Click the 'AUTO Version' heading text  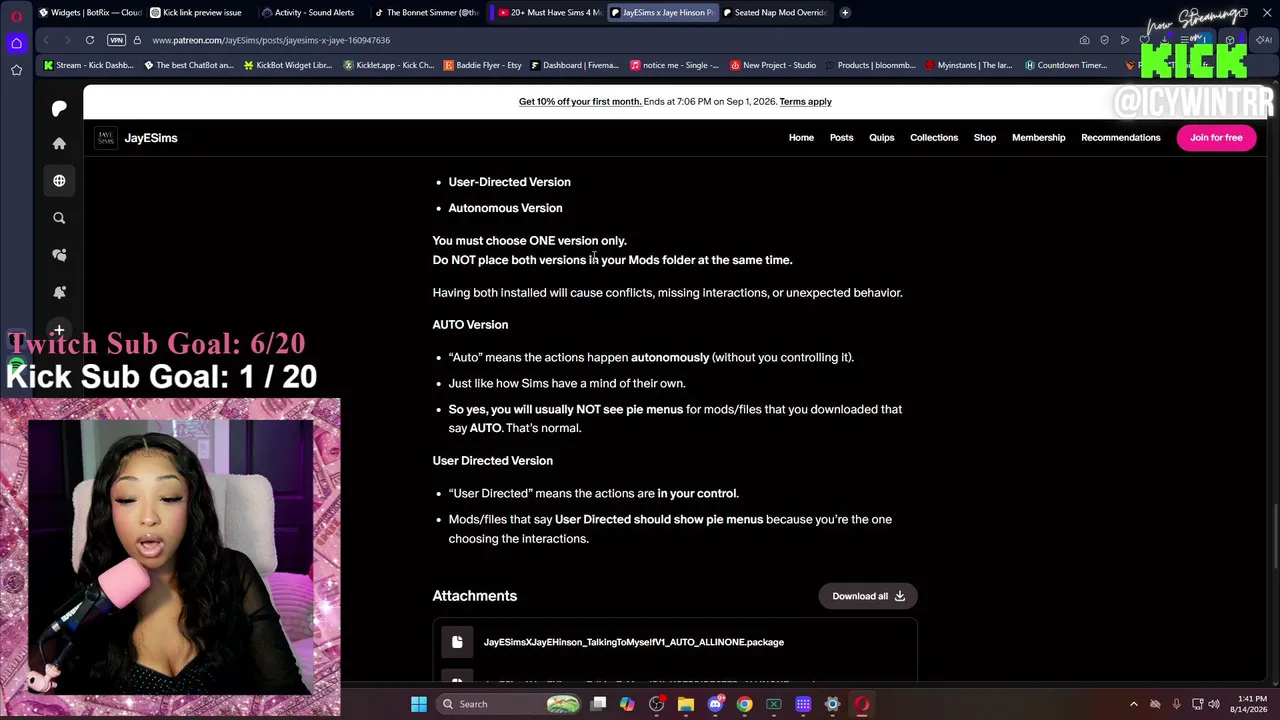click(470, 325)
